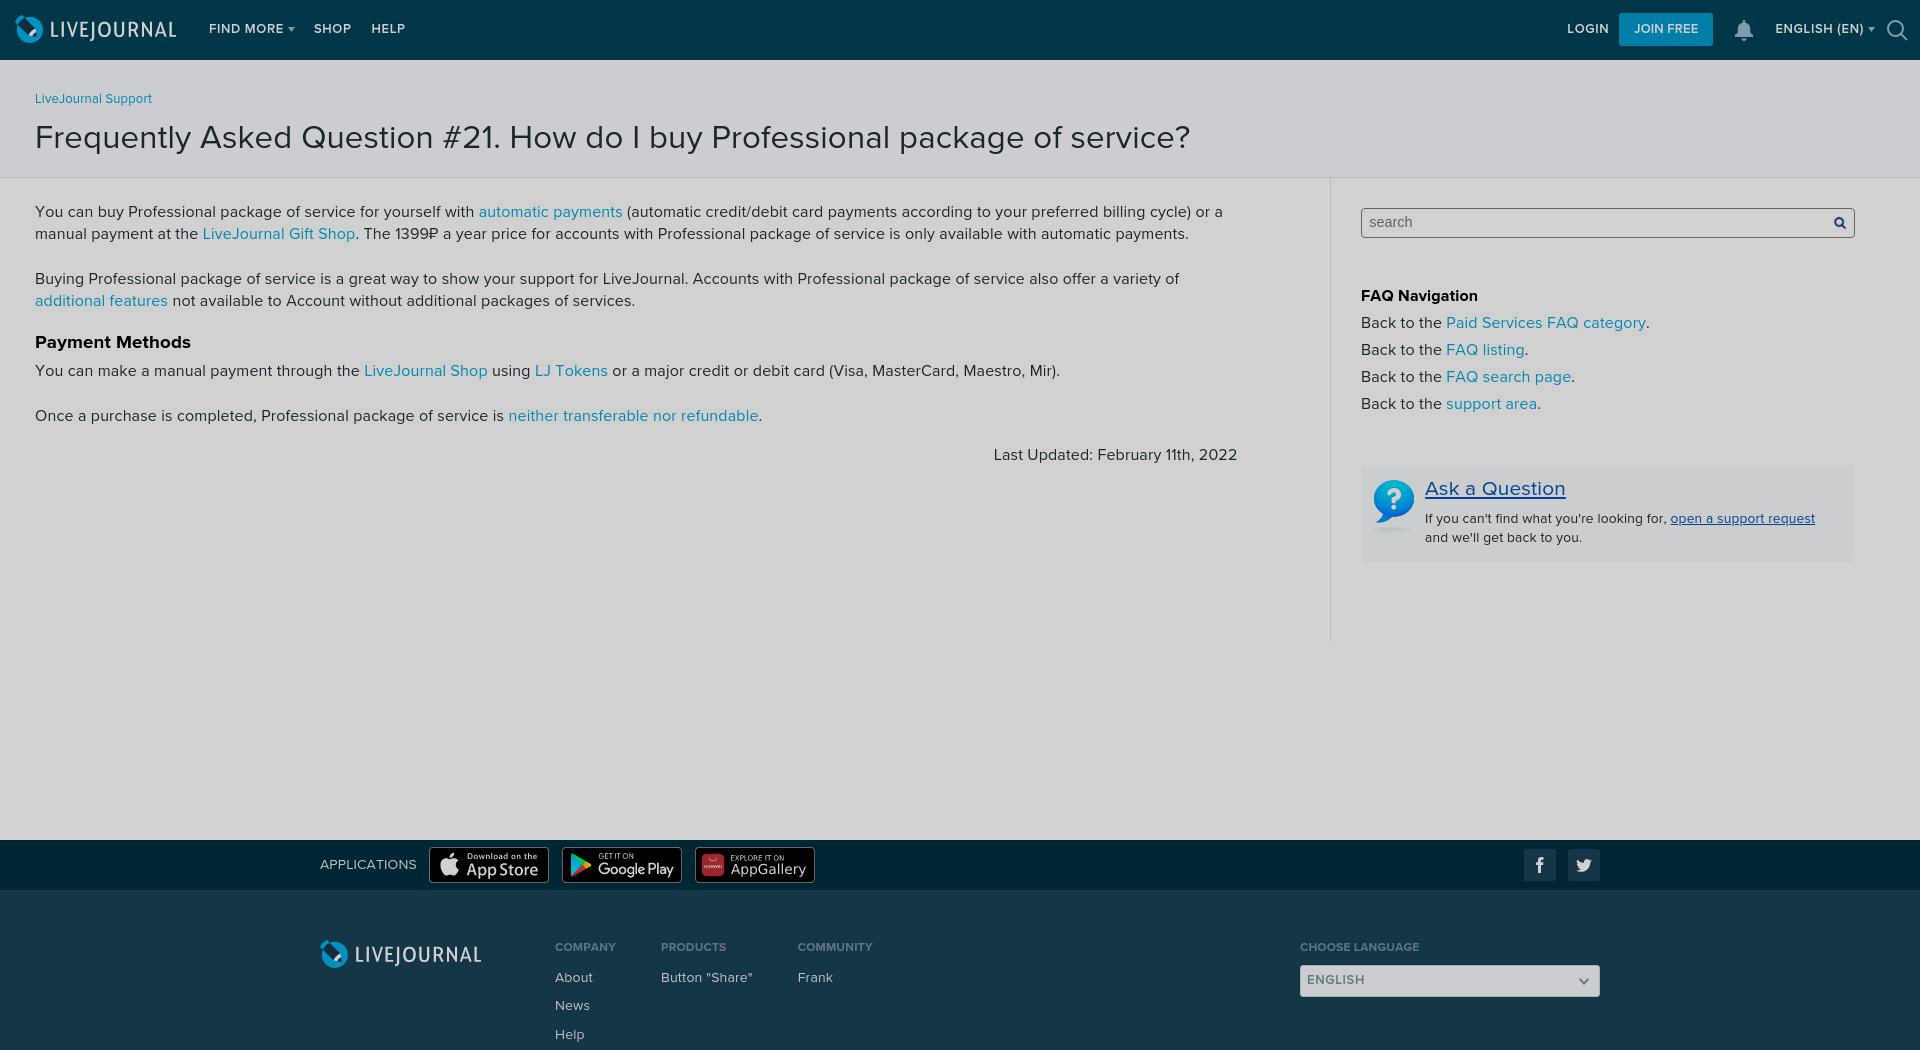Open the automatic payments link
The image size is (1920, 1050).
(x=550, y=212)
